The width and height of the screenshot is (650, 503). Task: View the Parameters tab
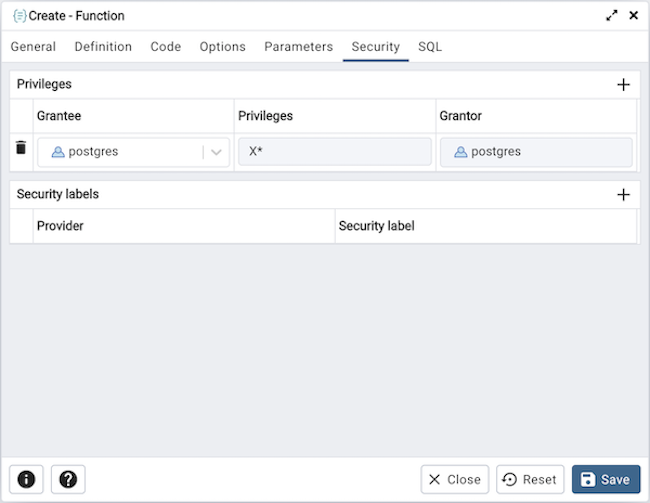pyautogui.click(x=298, y=47)
